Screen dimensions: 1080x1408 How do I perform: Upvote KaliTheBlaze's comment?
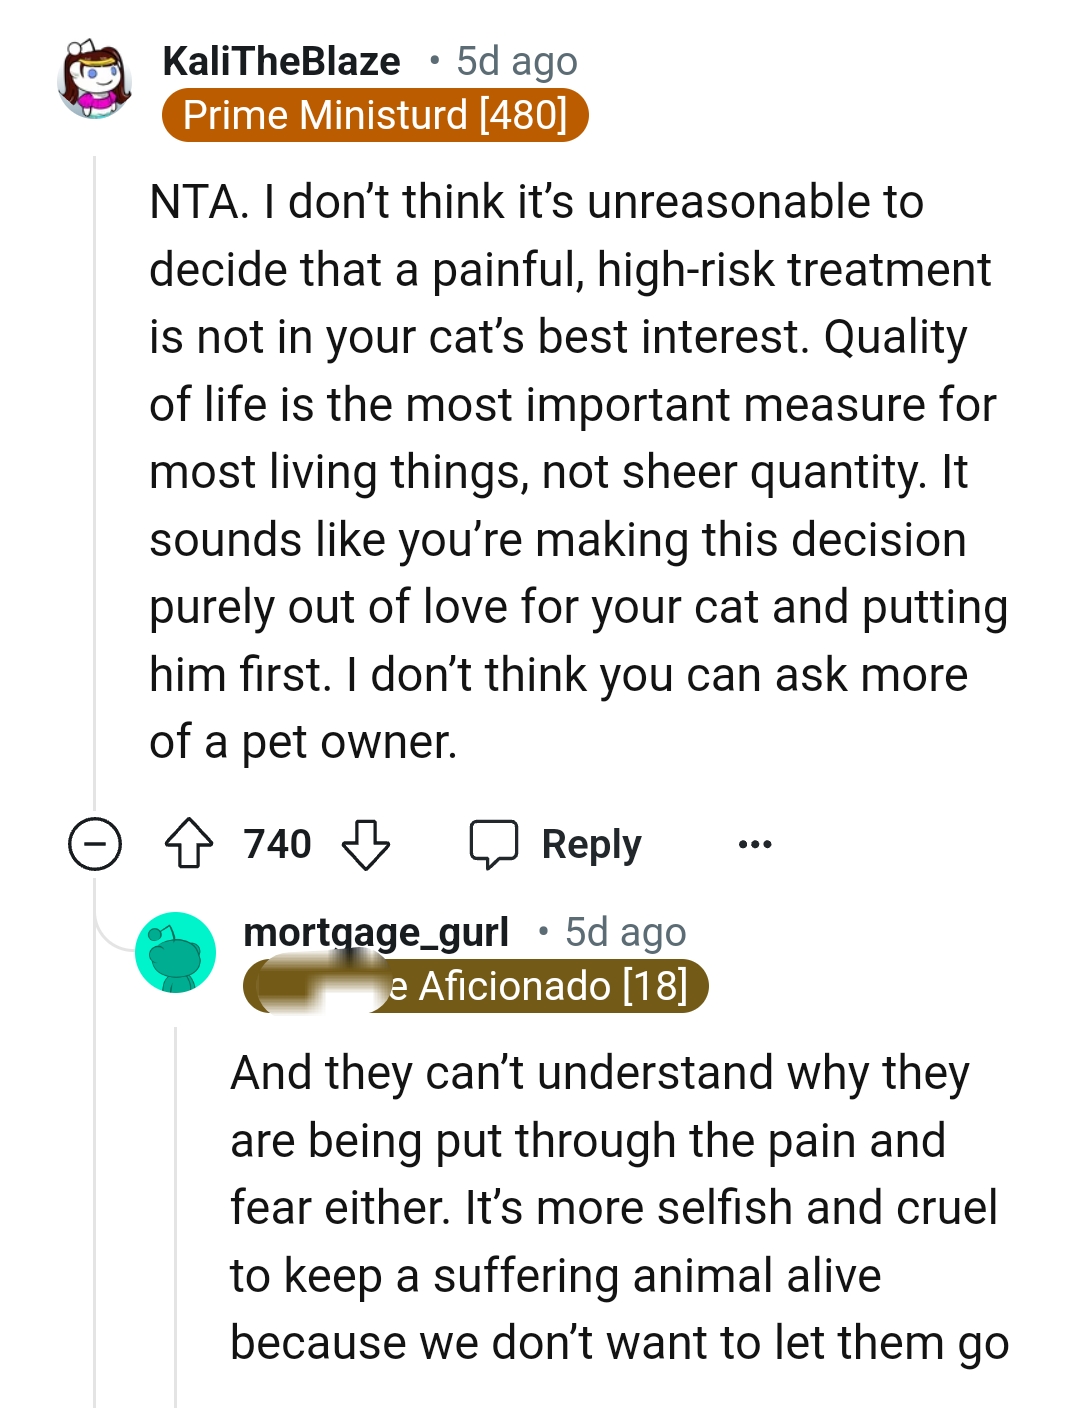pos(188,844)
